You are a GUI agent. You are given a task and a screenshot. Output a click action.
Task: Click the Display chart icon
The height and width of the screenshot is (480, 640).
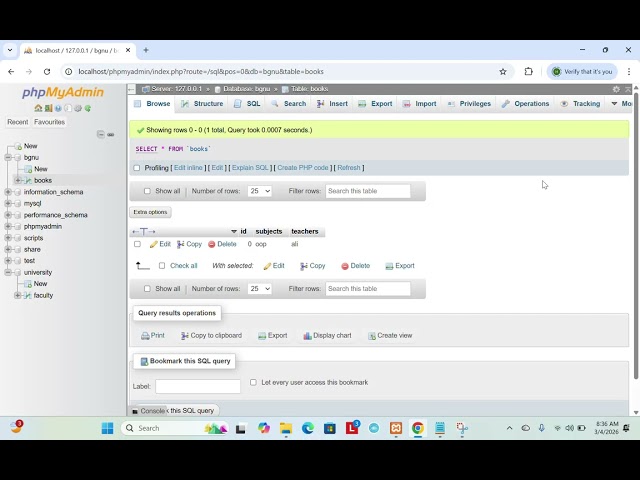(307, 336)
